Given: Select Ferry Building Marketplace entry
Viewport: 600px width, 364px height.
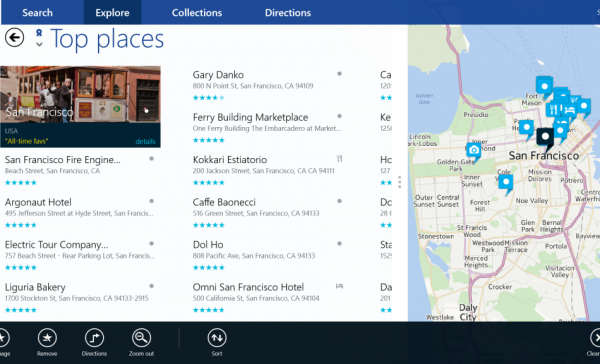Looking at the screenshot, I should [267, 128].
